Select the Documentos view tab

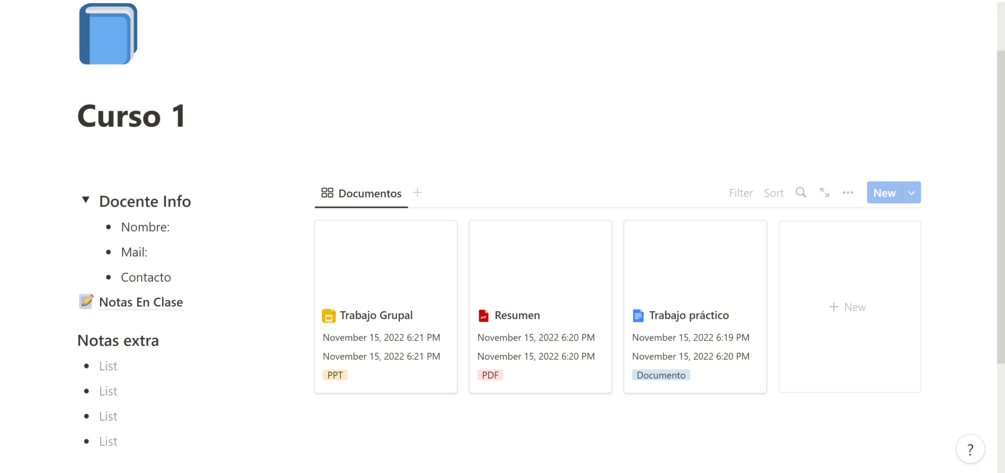(361, 193)
